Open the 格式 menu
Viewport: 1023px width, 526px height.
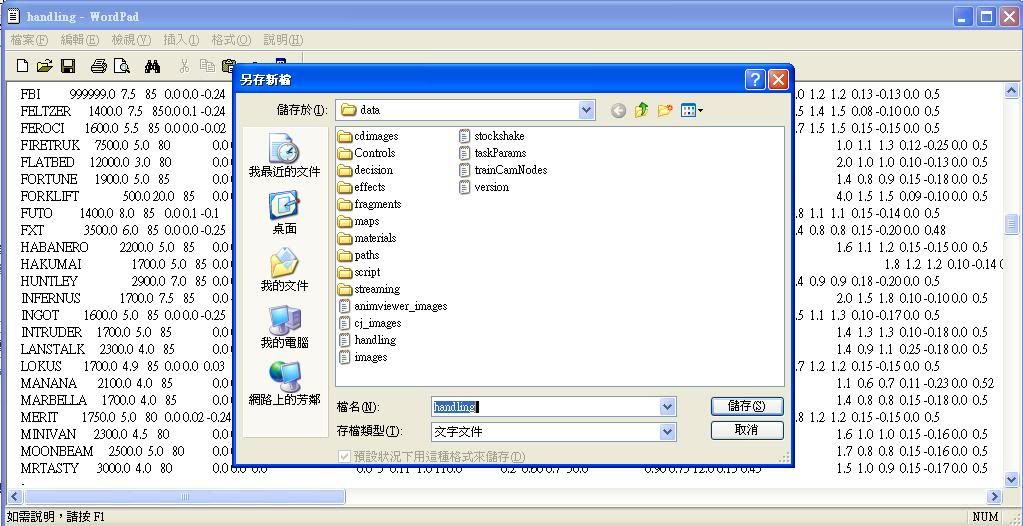[x=230, y=40]
